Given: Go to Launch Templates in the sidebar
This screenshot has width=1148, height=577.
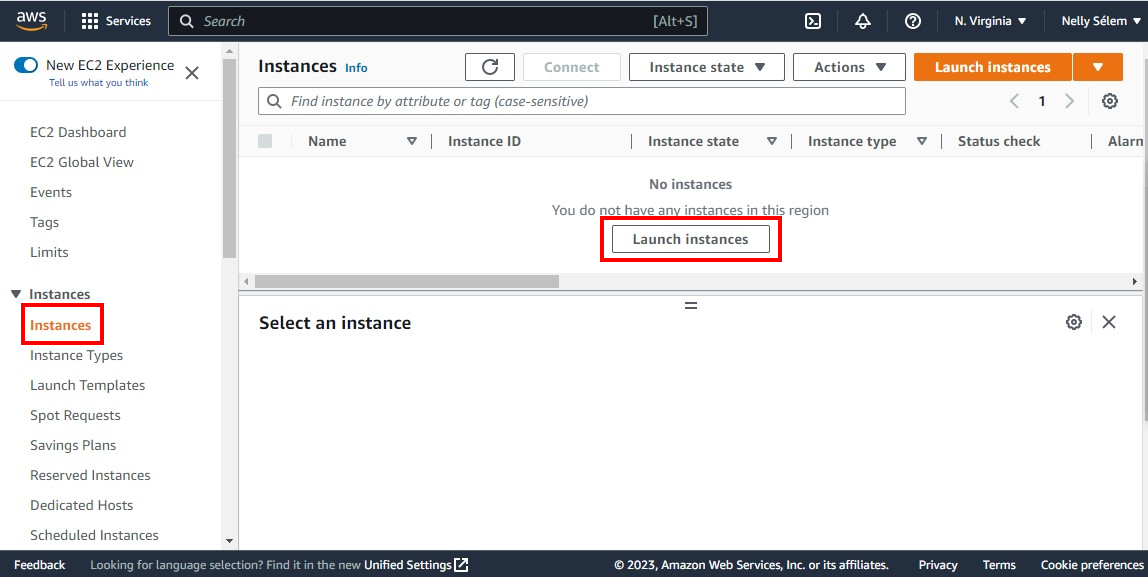Looking at the screenshot, I should [x=87, y=385].
